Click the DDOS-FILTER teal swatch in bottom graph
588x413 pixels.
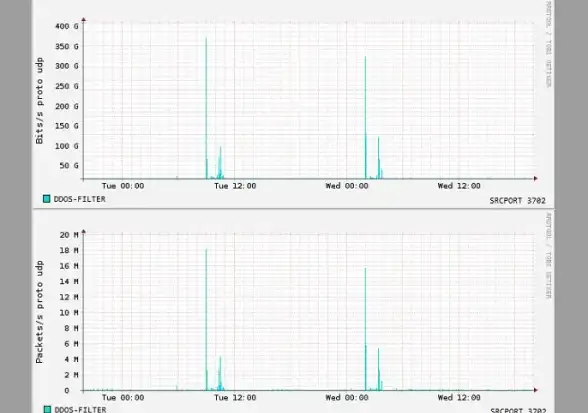coord(47,409)
